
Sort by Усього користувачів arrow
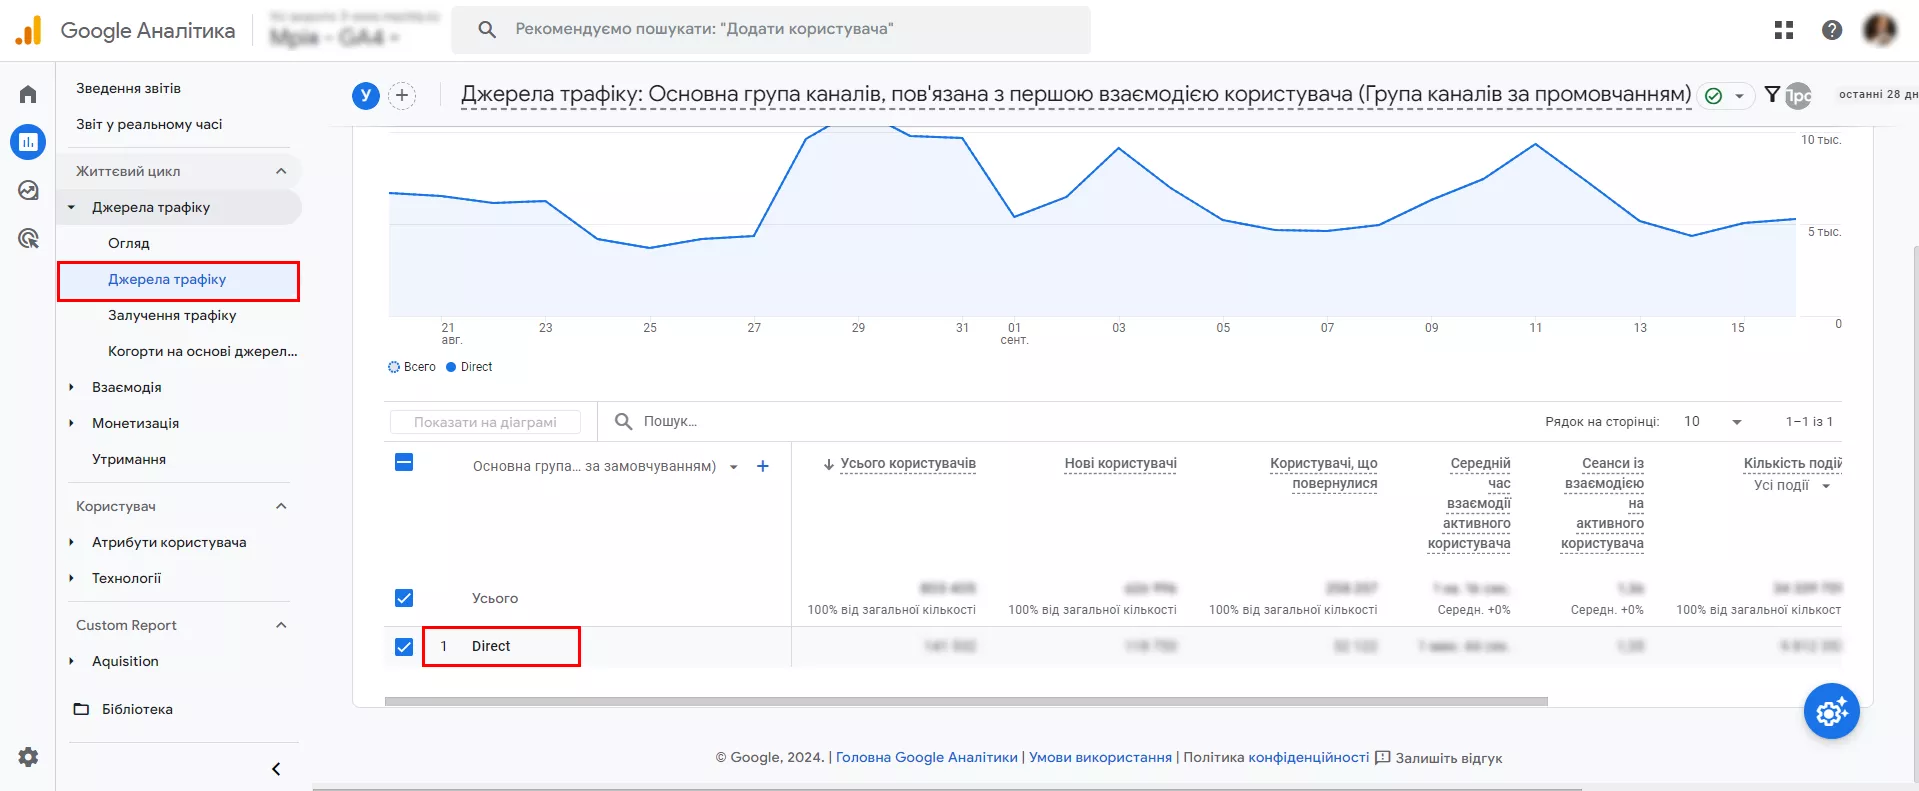point(829,464)
